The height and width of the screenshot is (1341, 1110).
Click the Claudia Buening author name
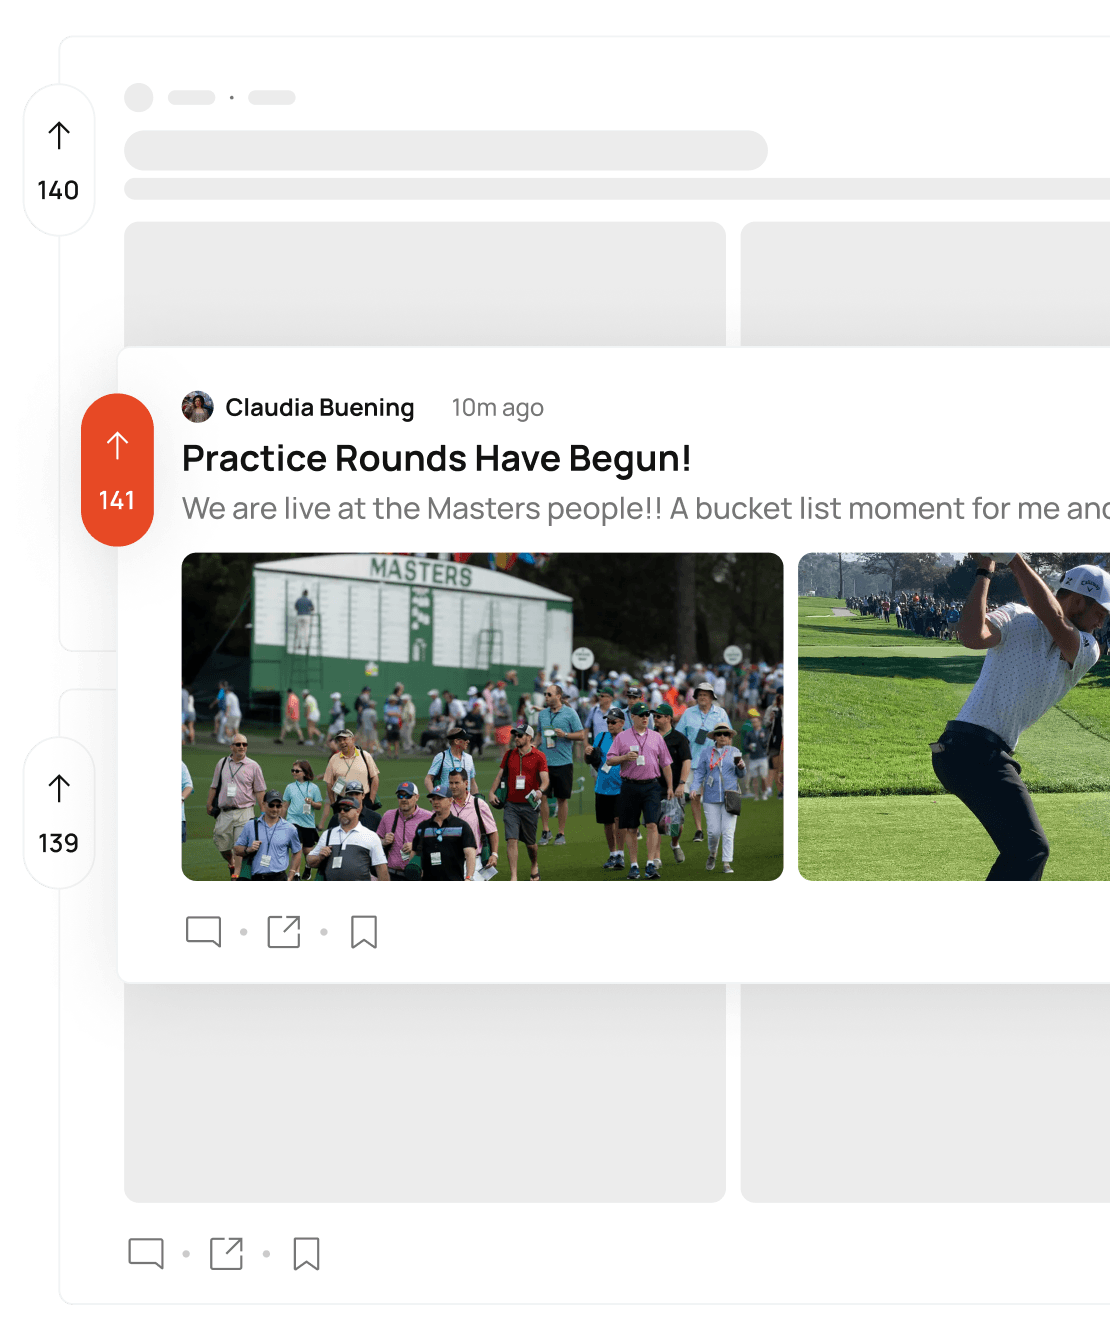tap(320, 408)
